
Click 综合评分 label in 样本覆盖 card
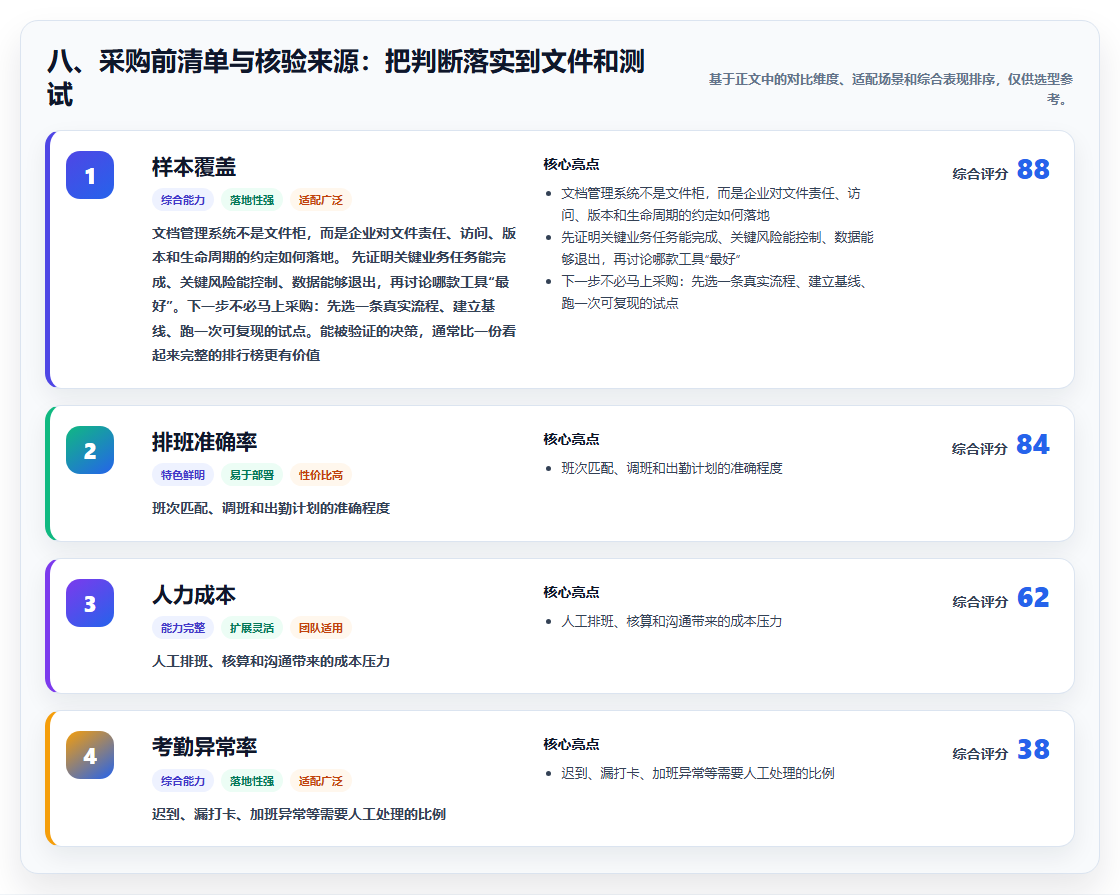click(980, 174)
